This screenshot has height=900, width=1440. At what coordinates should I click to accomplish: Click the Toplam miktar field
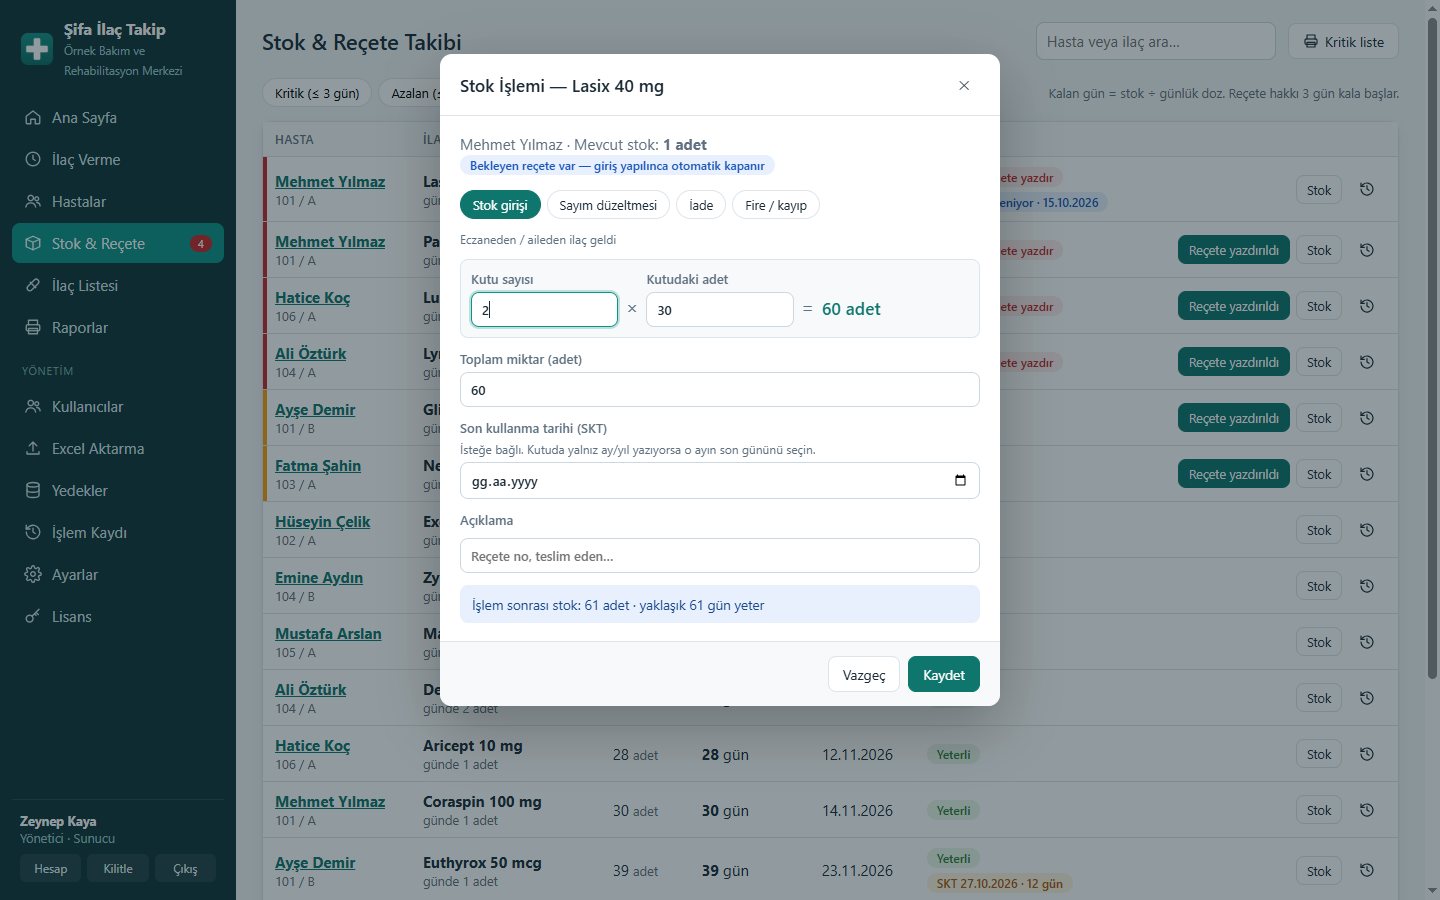pos(720,390)
